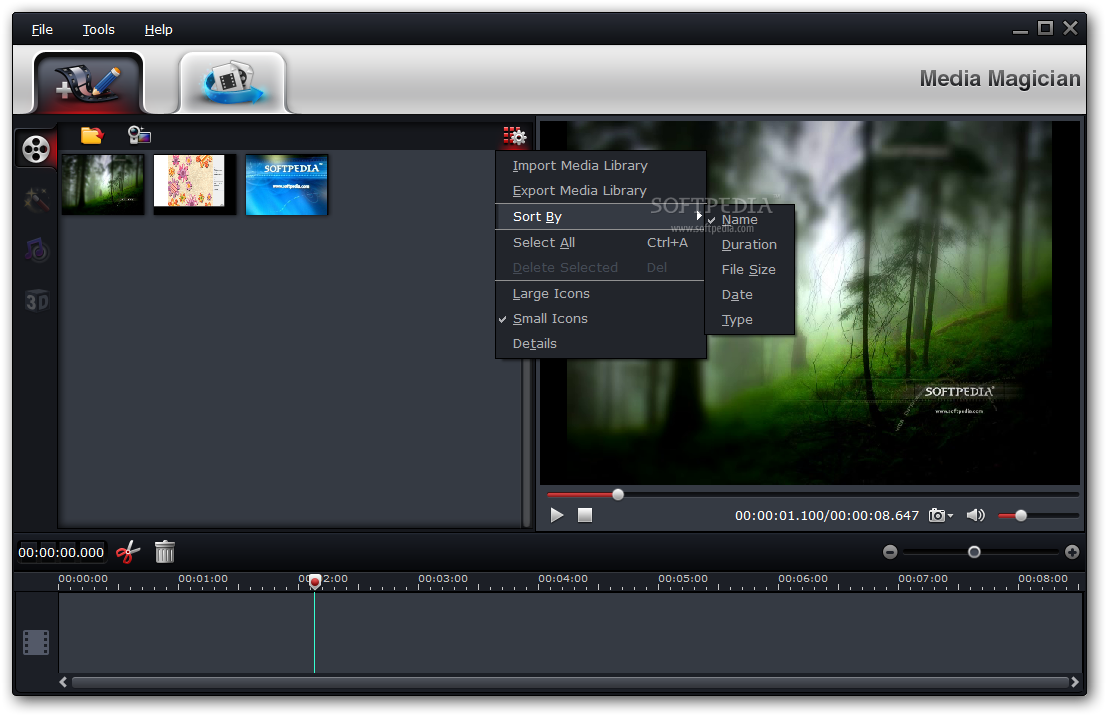
Task: Click the red timeline playhead marker
Action: pyautogui.click(x=315, y=581)
